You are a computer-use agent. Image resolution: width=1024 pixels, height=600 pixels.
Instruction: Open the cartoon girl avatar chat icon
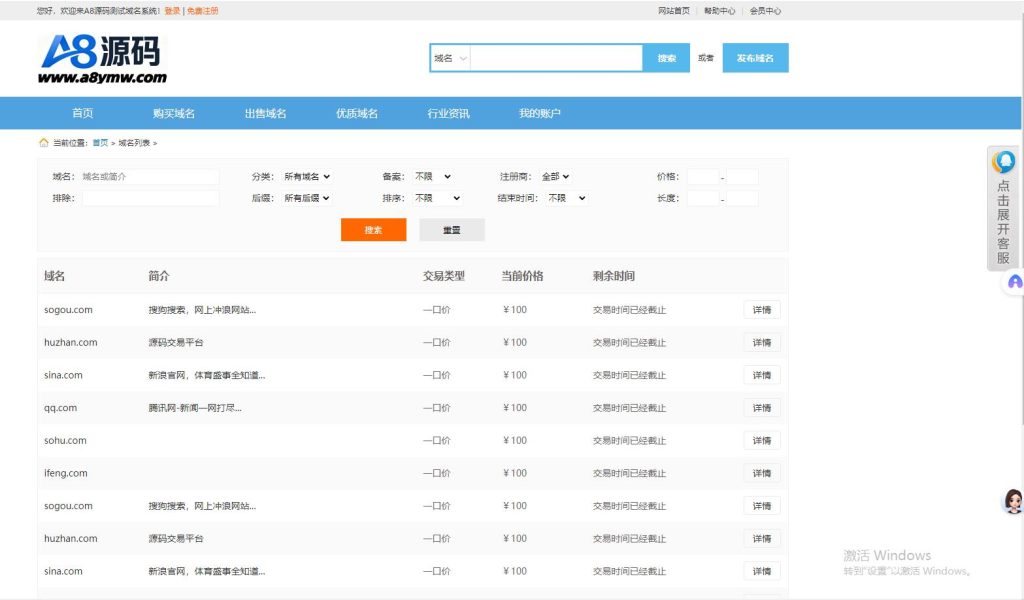(x=1013, y=501)
